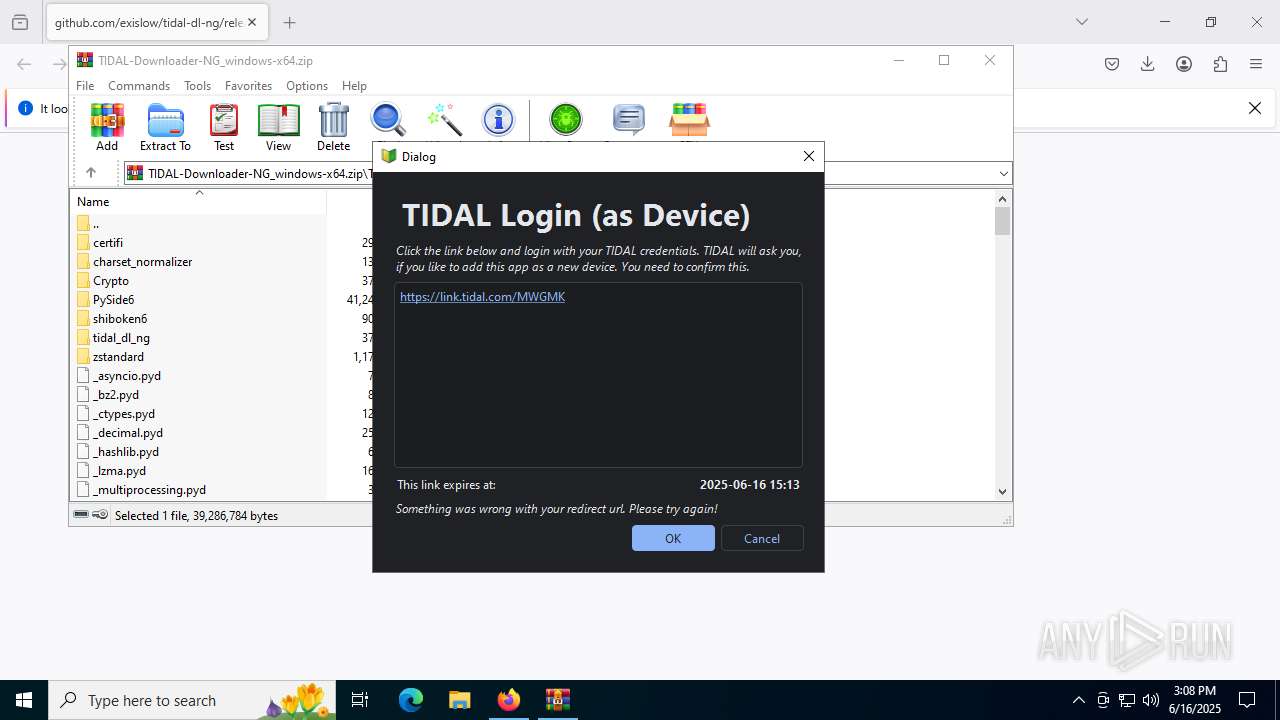Select the certifi folder
The image size is (1280, 720).
click(108, 243)
